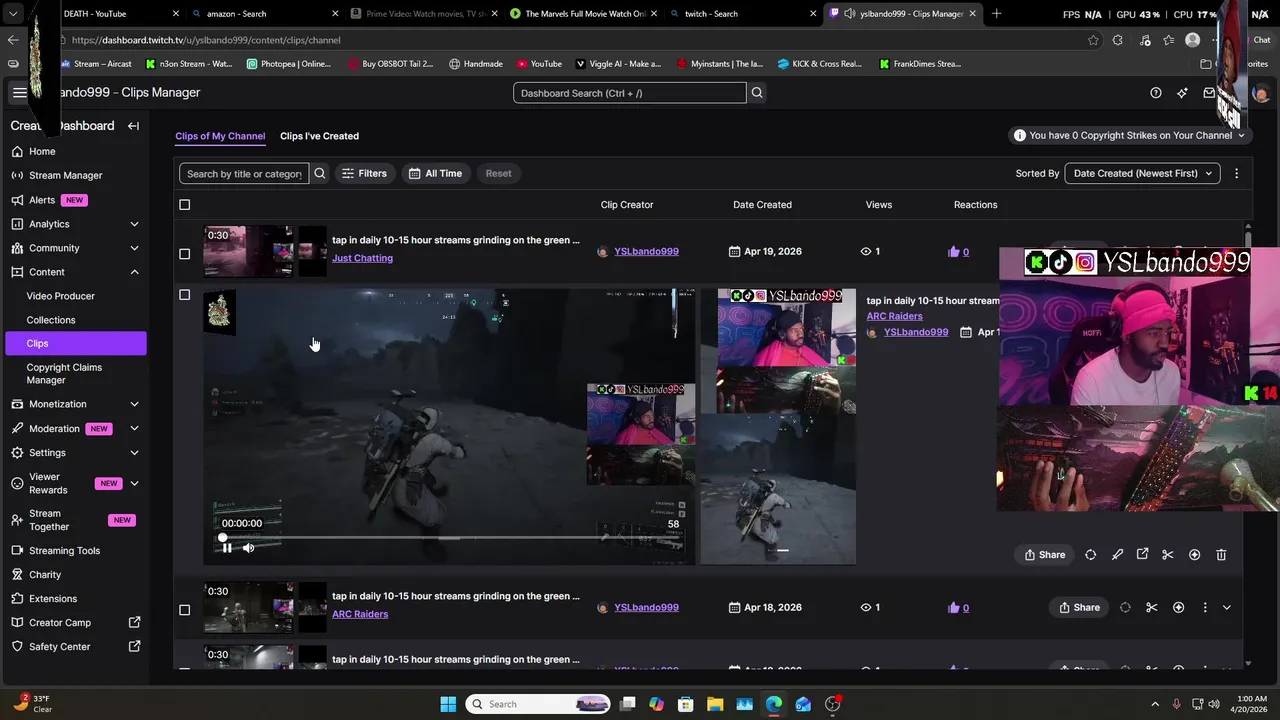Expand the Analytics sidebar section
1280x720 pixels.
click(134, 224)
